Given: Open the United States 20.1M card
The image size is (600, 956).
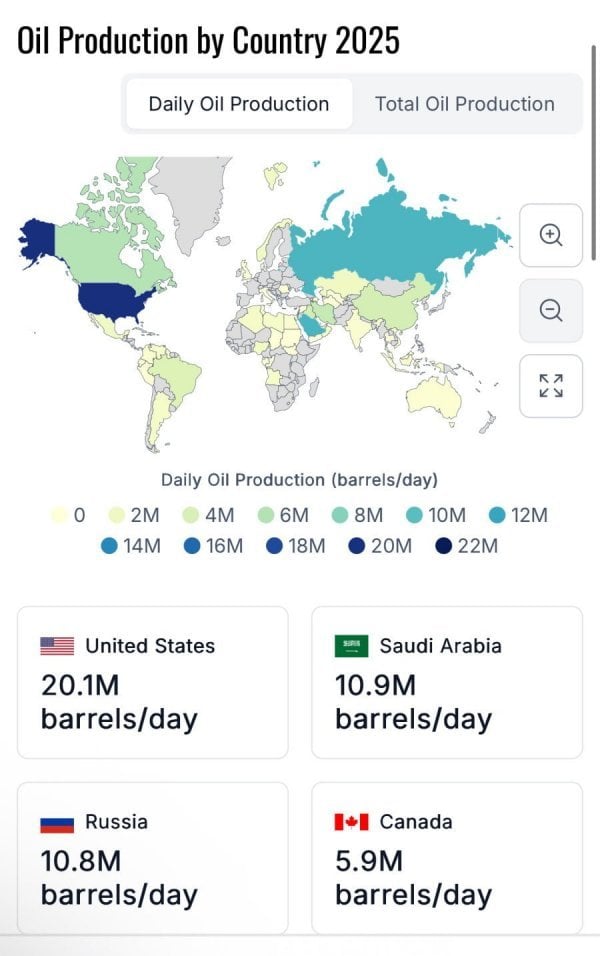Looking at the screenshot, I should [x=152, y=682].
